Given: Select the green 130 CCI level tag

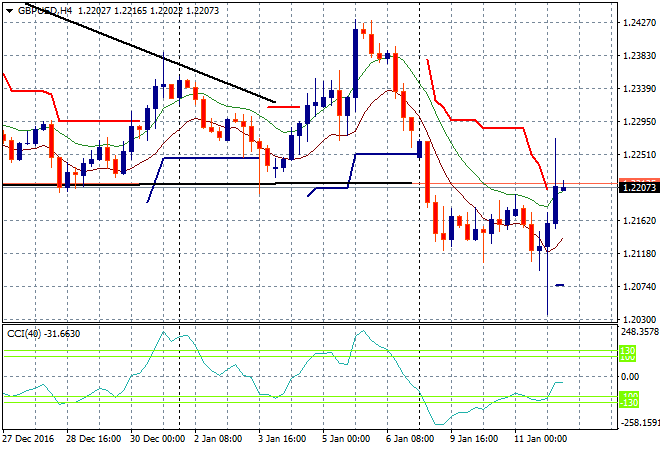Looking at the screenshot, I should (x=628, y=351).
